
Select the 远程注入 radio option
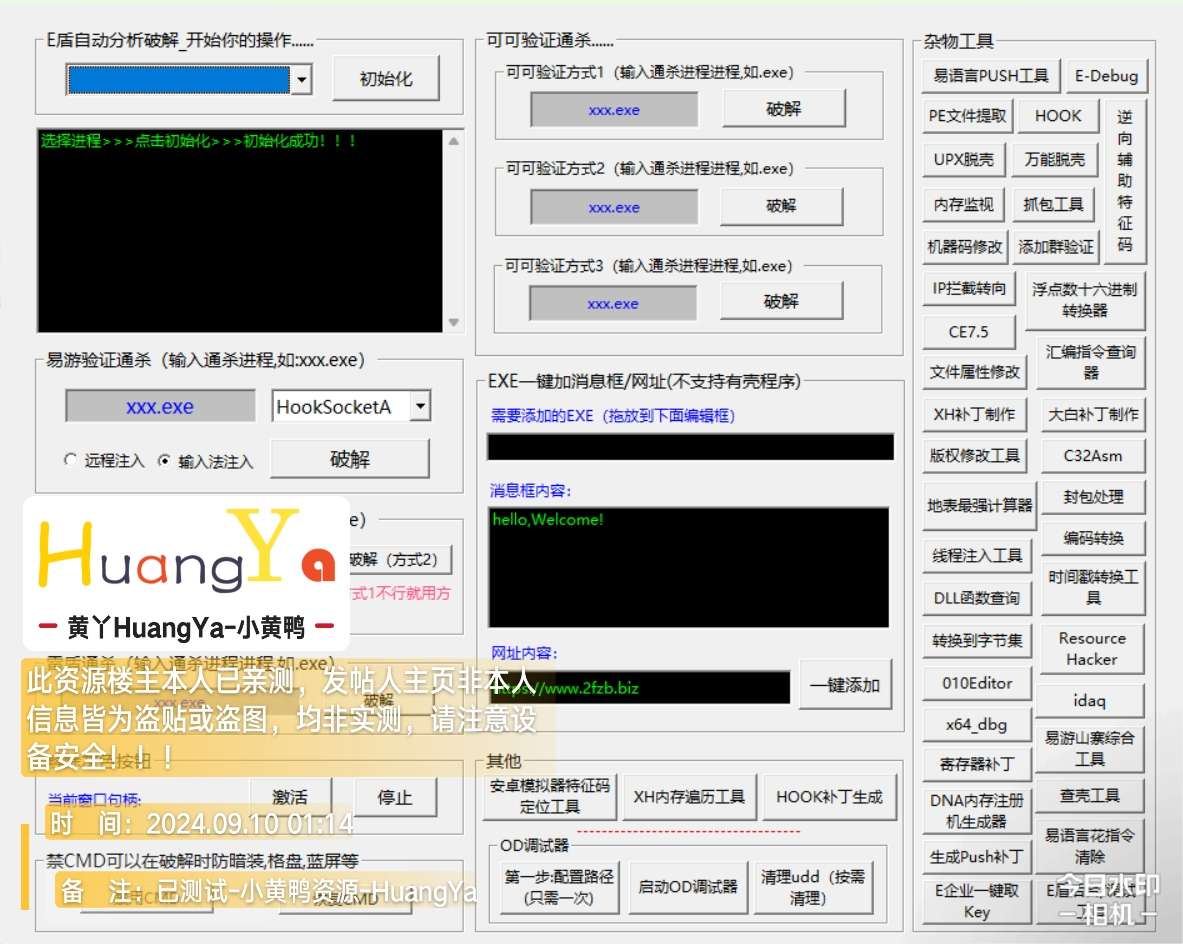[x=104, y=460]
